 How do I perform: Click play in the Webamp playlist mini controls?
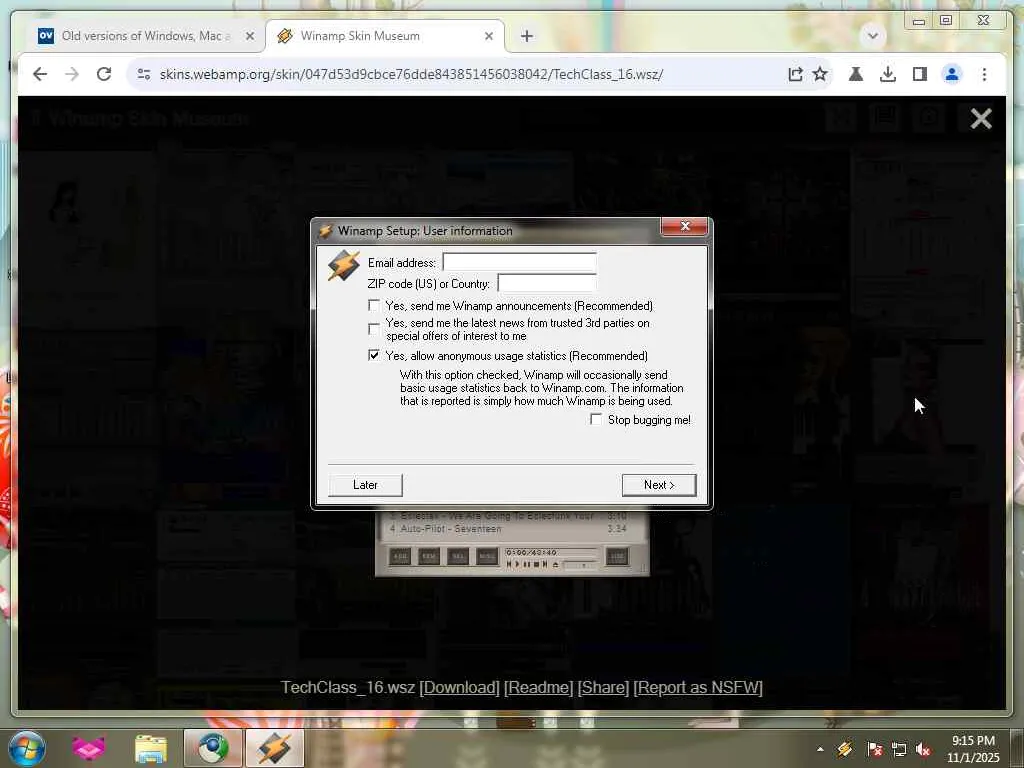coord(518,564)
